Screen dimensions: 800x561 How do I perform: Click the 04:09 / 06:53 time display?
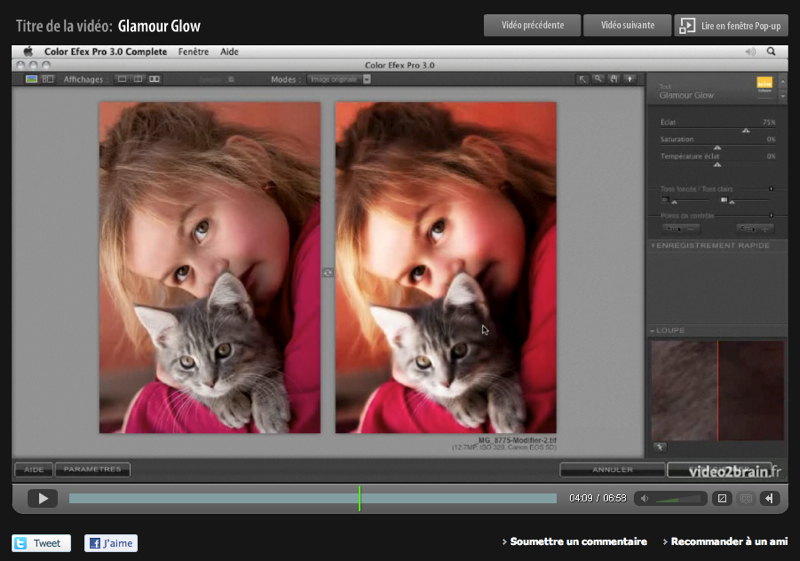point(597,498)
